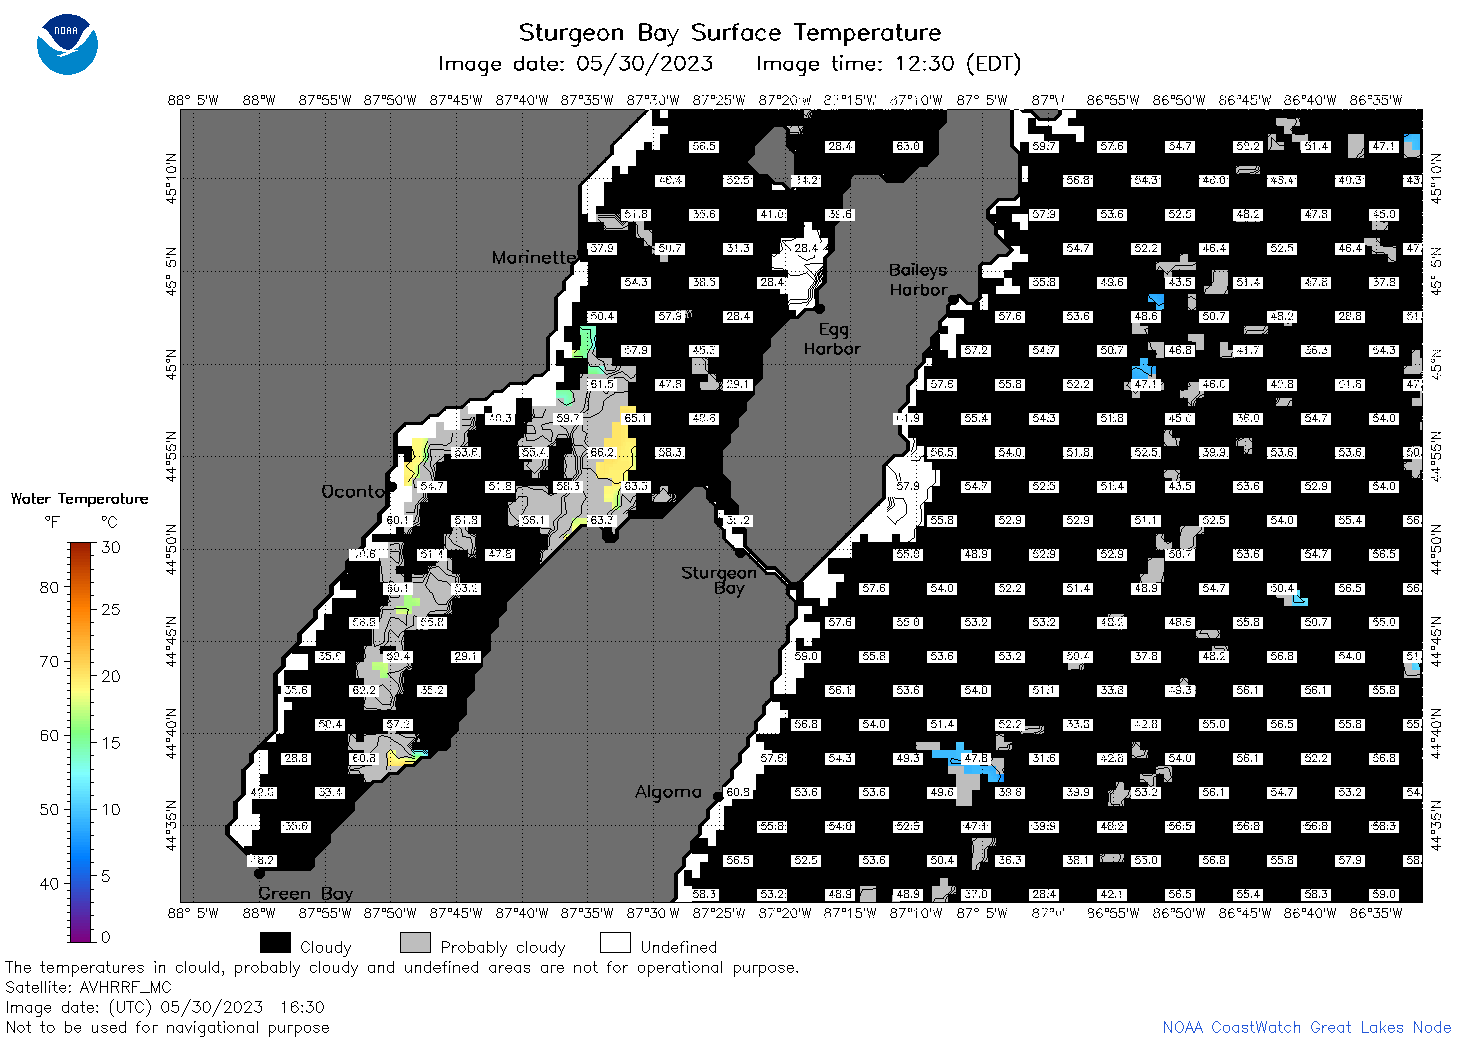
Task: Click the Algoma city label
Action: [668, 792]
